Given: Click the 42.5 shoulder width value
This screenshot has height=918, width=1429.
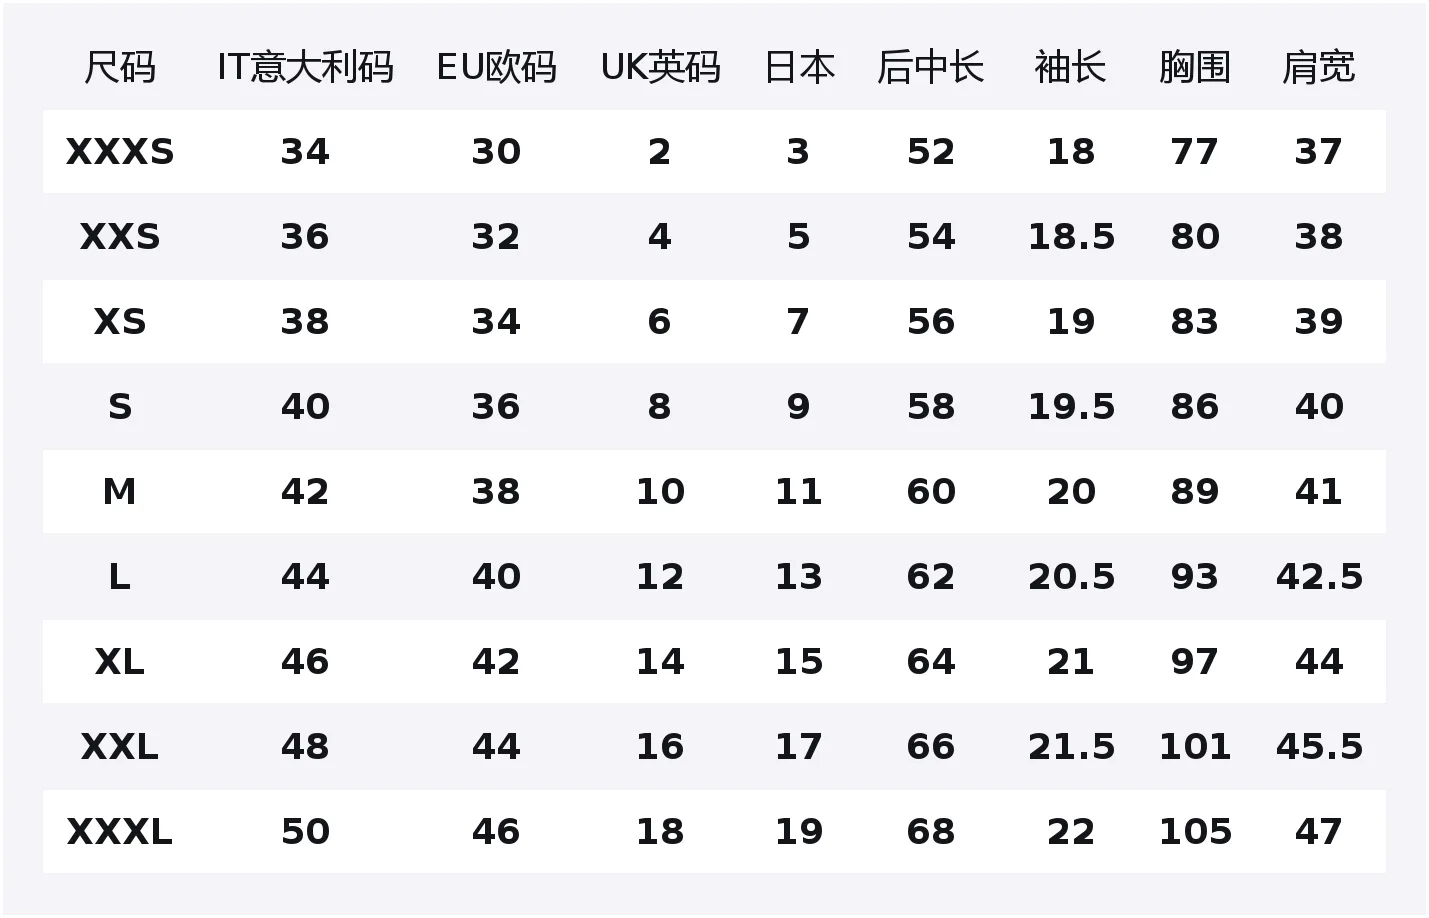Looking at the screenshot, I should point(1319,577).
